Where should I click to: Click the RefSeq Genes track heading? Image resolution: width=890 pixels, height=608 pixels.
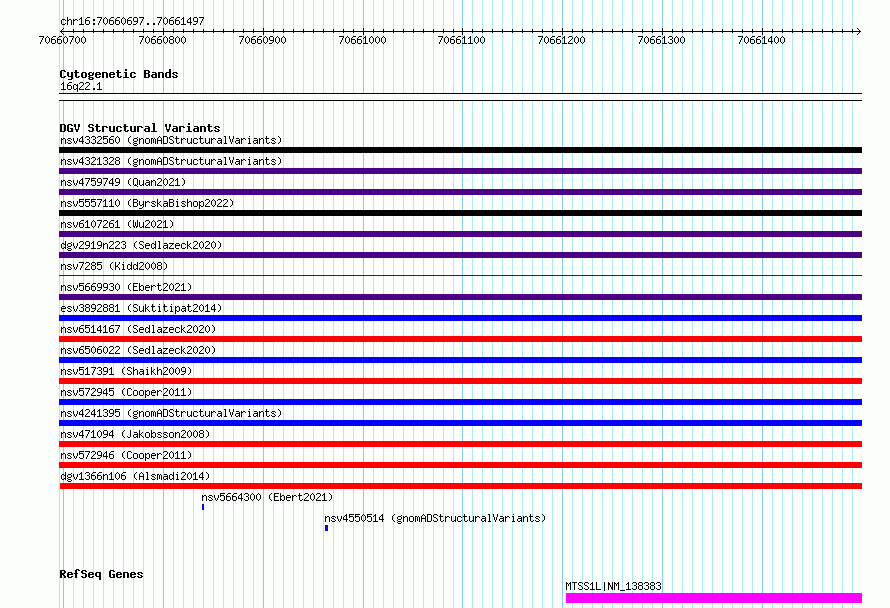tap(101, 574)
